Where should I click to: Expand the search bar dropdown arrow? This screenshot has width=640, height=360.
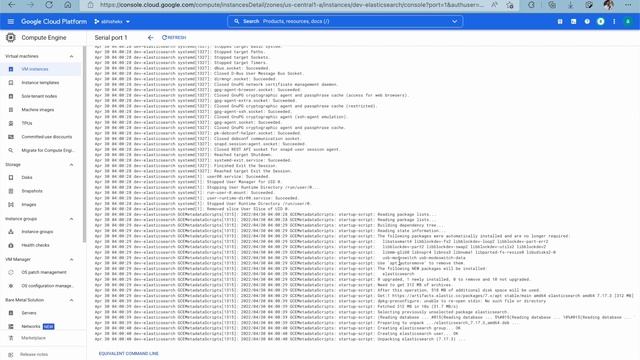(x=454, y=21)
